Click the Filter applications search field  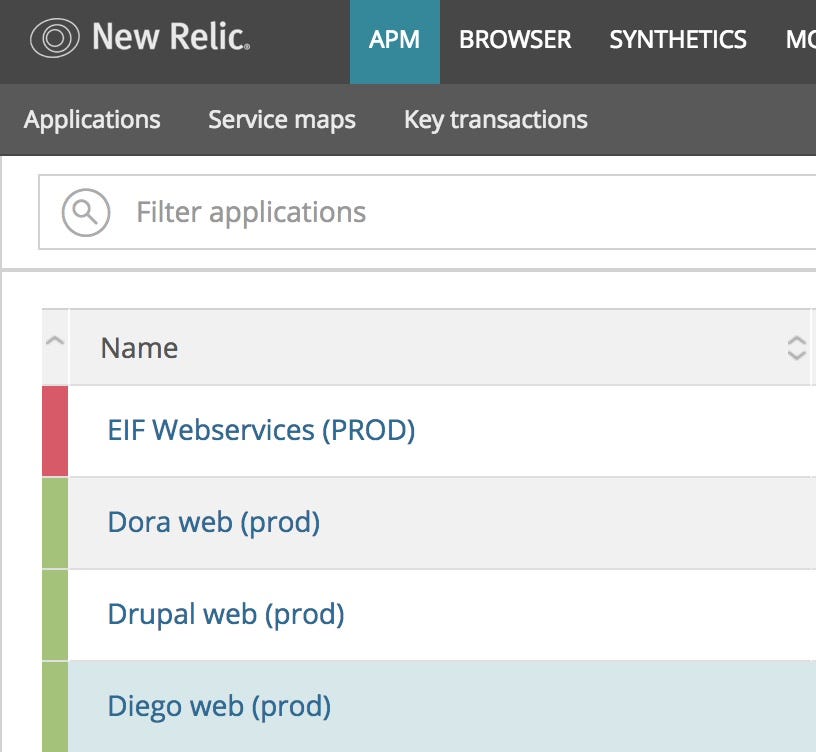(x=427, y=212)
